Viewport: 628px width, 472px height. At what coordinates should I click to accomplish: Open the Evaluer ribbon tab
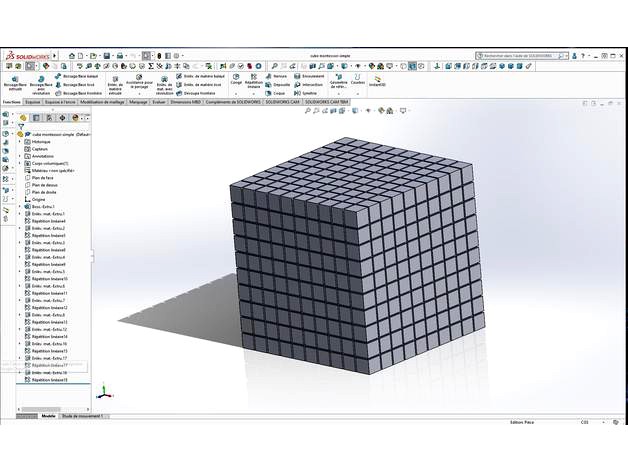pyautogui.click(x=159, y=102)
